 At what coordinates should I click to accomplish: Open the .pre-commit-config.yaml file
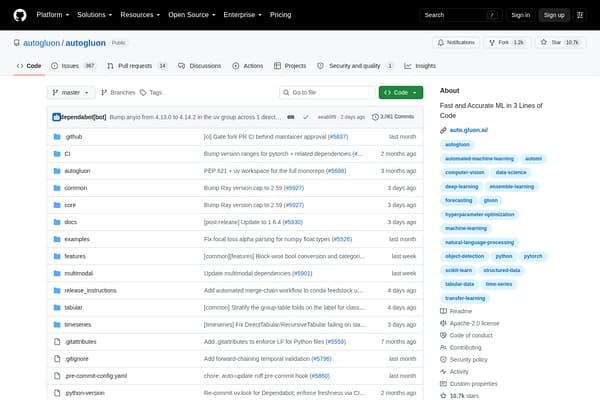(x=96, y=376)
